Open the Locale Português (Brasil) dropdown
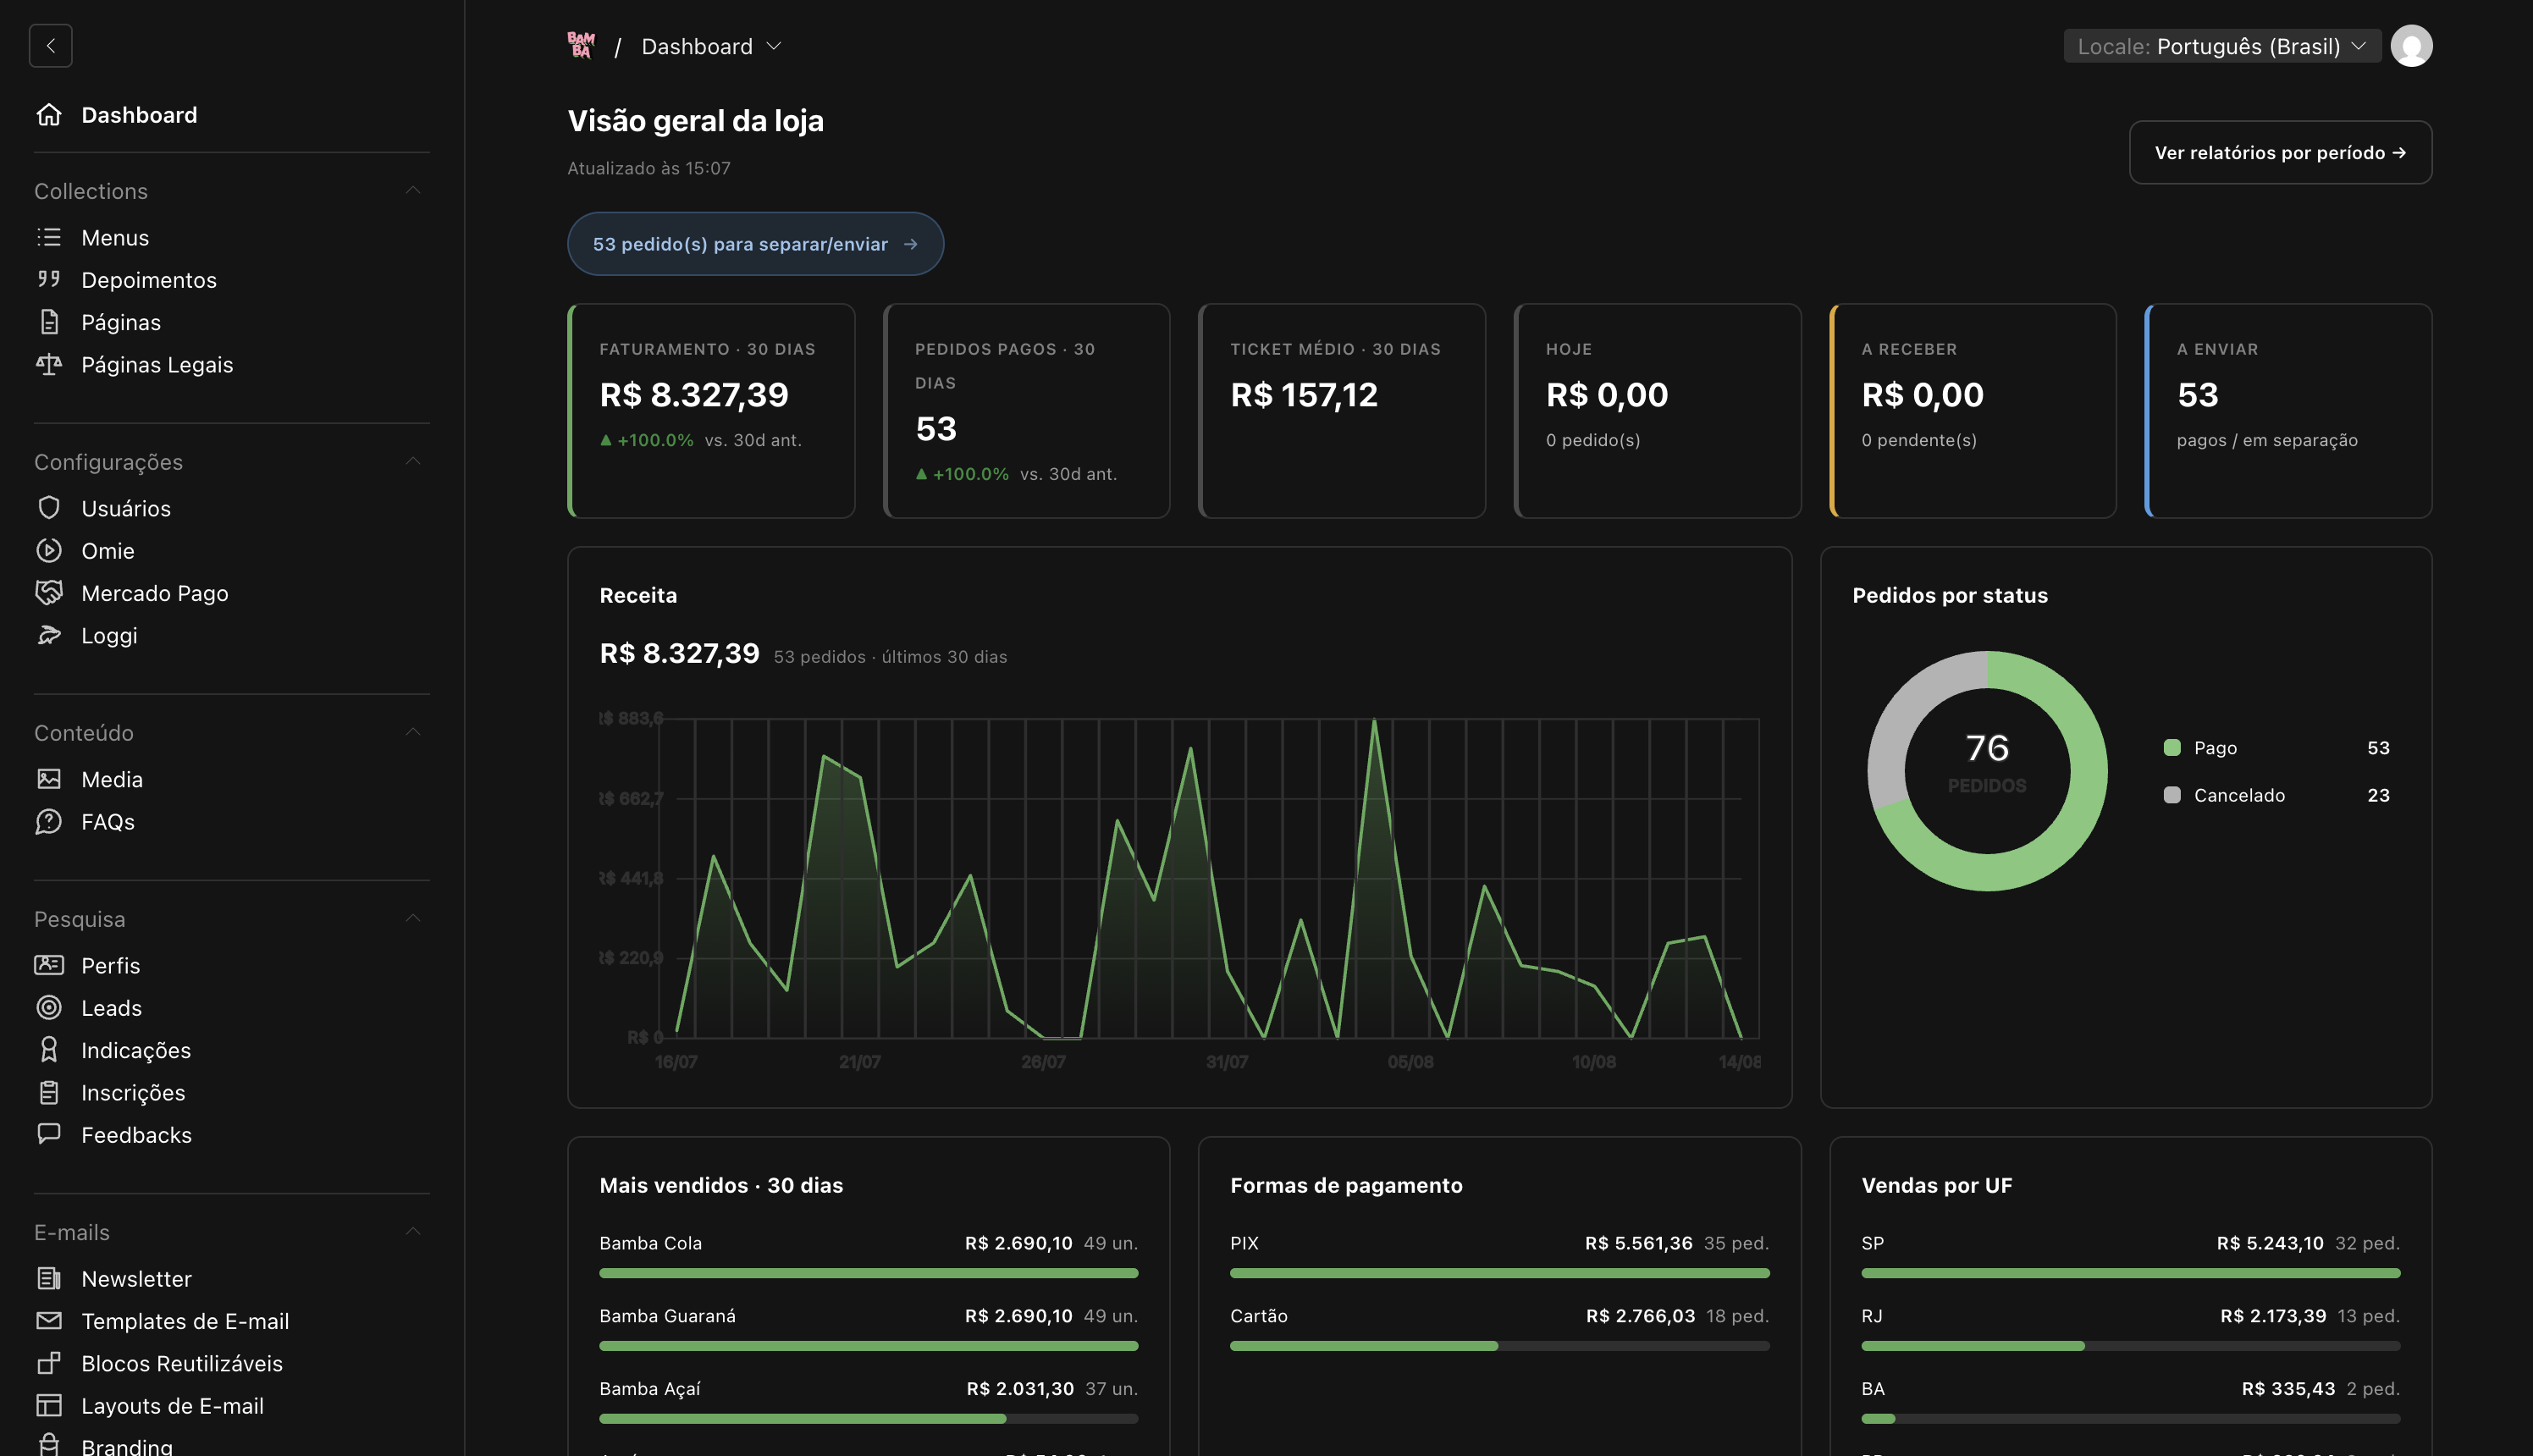Viewport: 2533px width, 1456px height. click(x=2222, y=46)
